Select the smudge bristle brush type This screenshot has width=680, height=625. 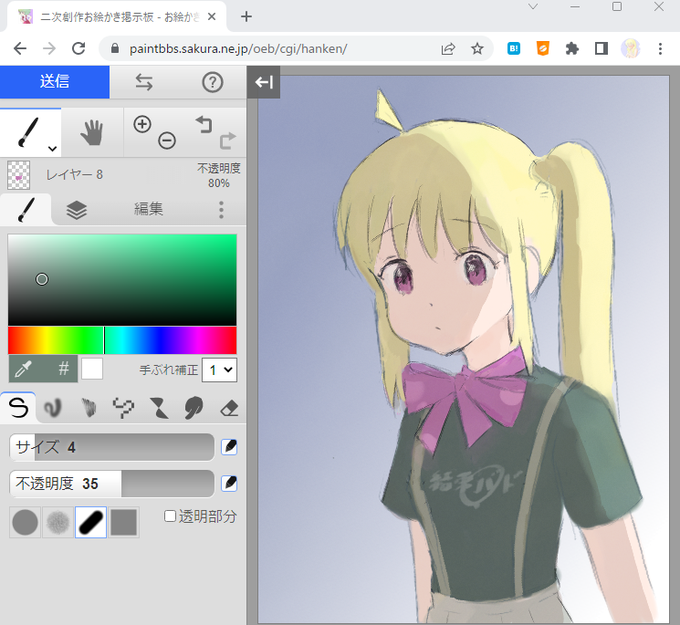coord(88,408)
